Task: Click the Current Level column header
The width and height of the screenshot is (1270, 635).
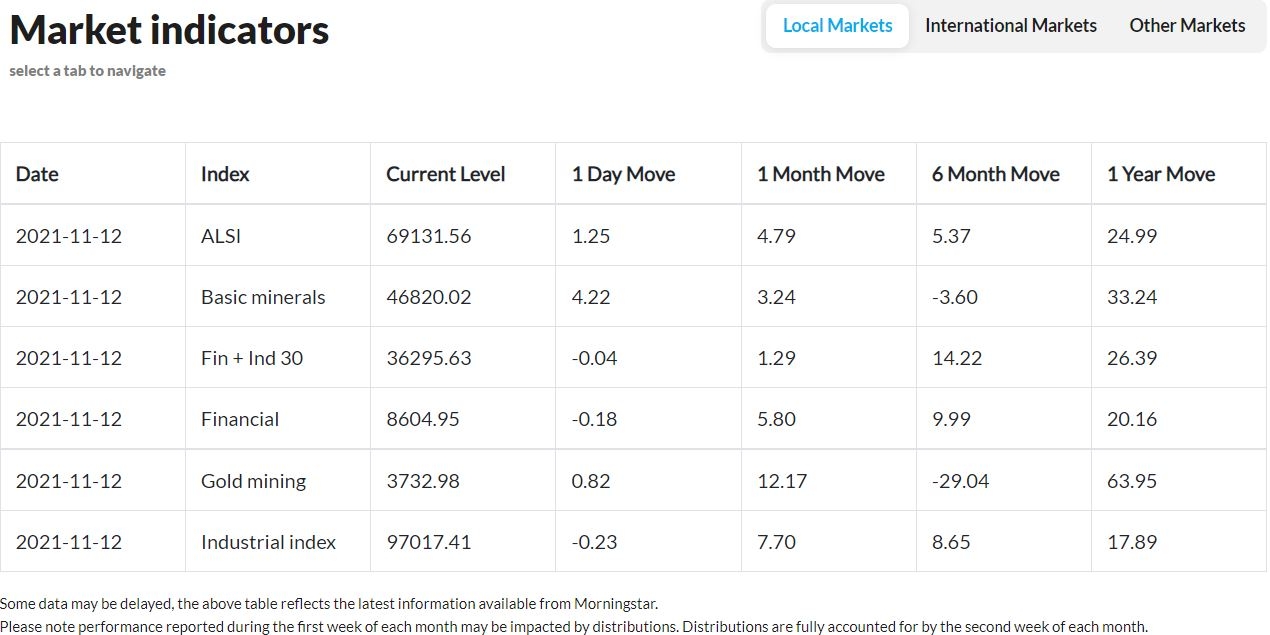Action: click(446, 174)
